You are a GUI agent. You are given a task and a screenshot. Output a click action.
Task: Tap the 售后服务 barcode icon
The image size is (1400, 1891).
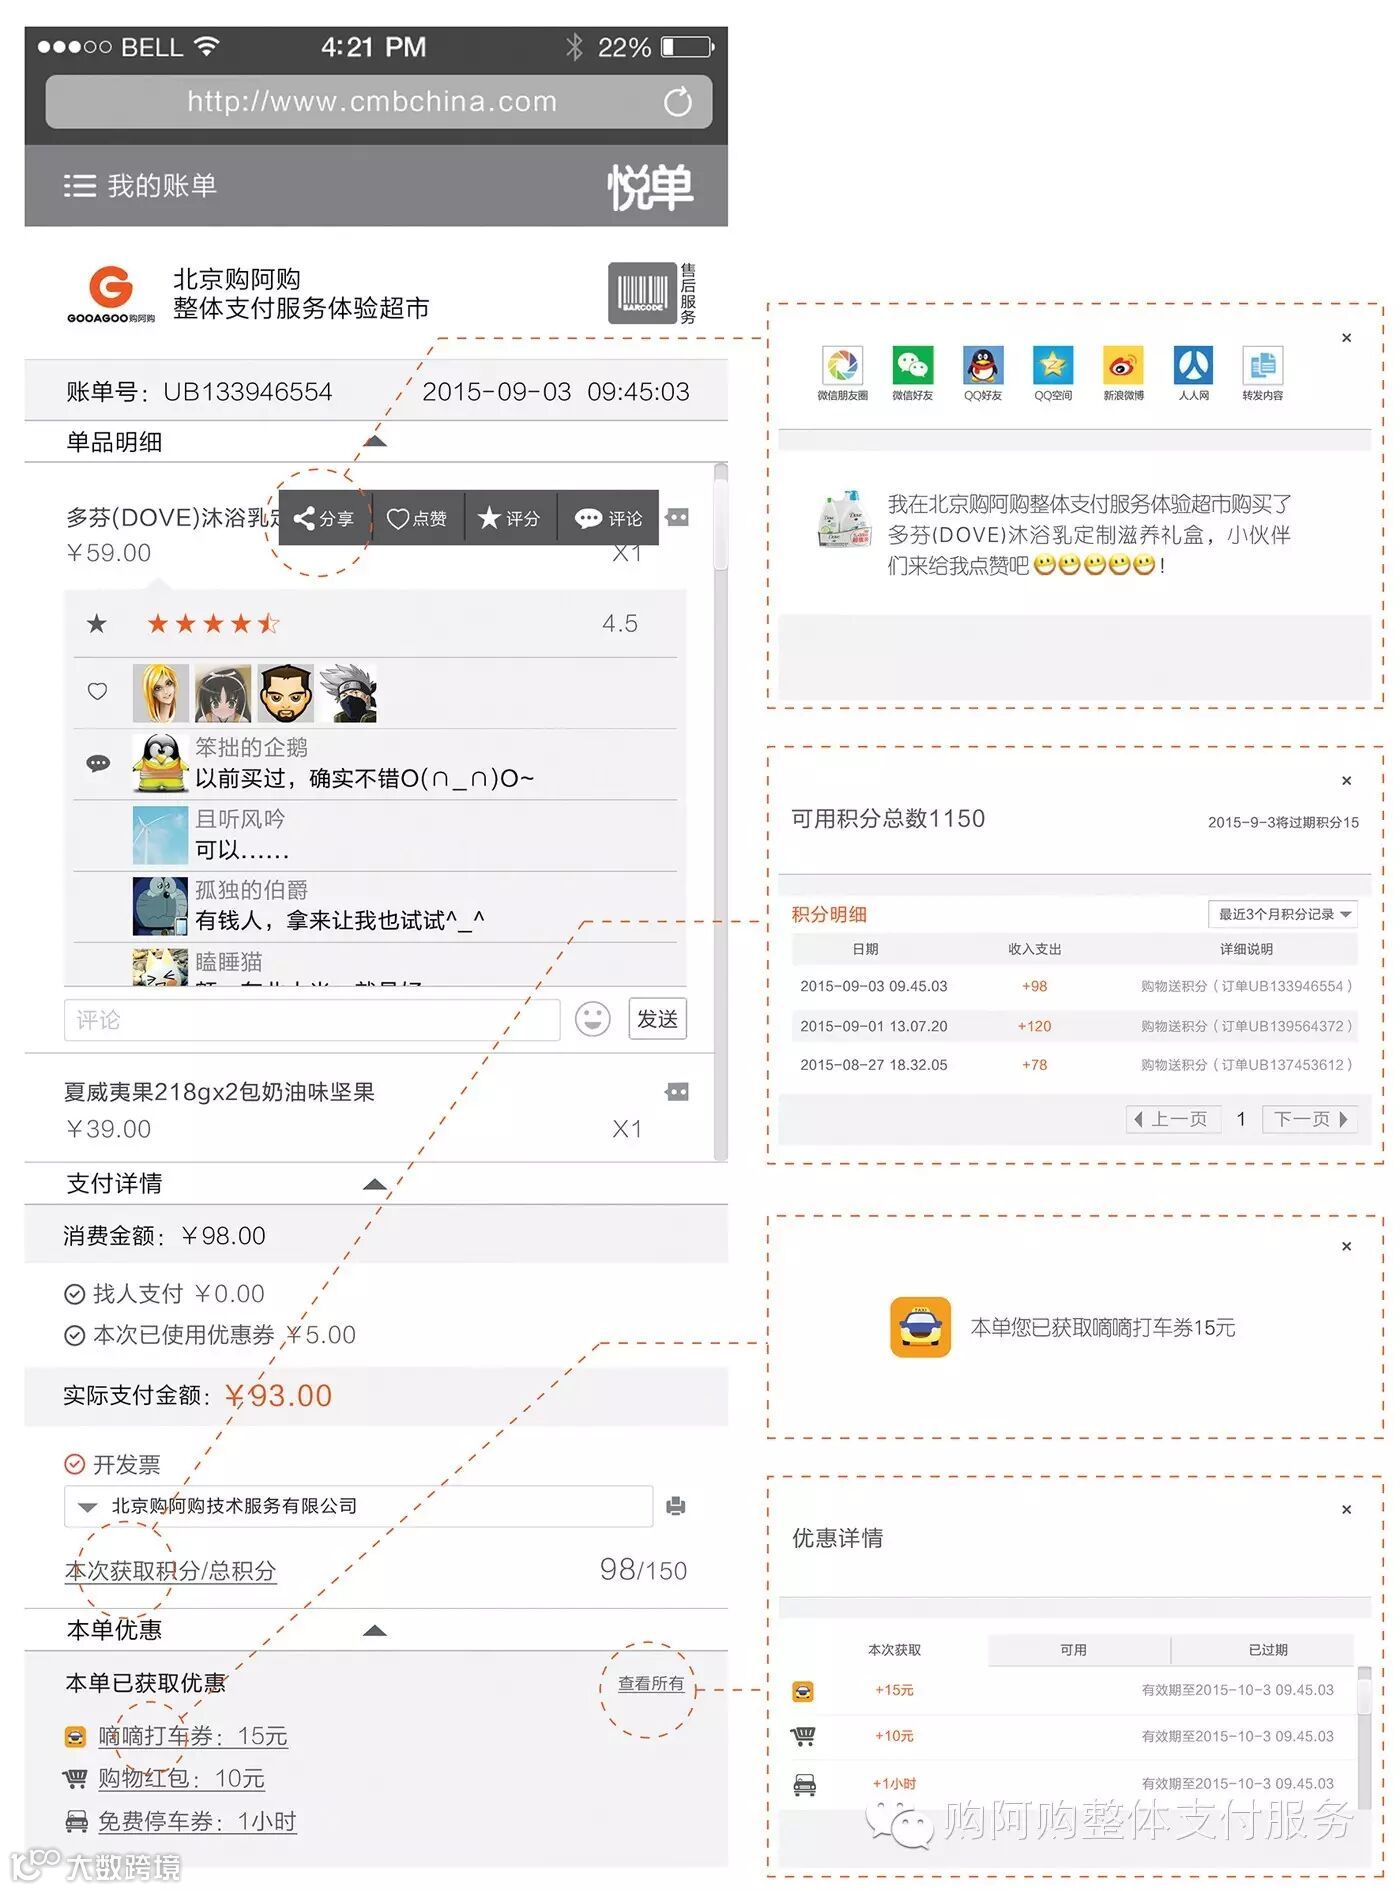click(642, 293)
